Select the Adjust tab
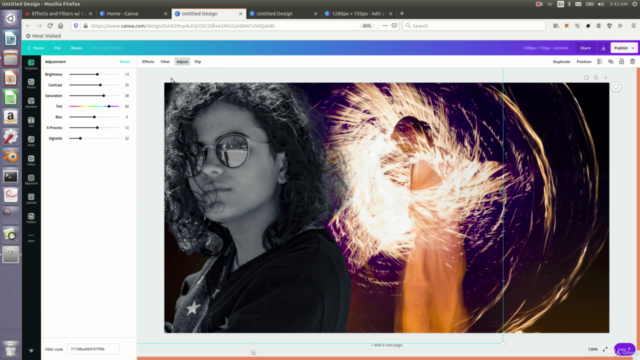This screenshot has height=360, width=640. click(x=182, y=62)
